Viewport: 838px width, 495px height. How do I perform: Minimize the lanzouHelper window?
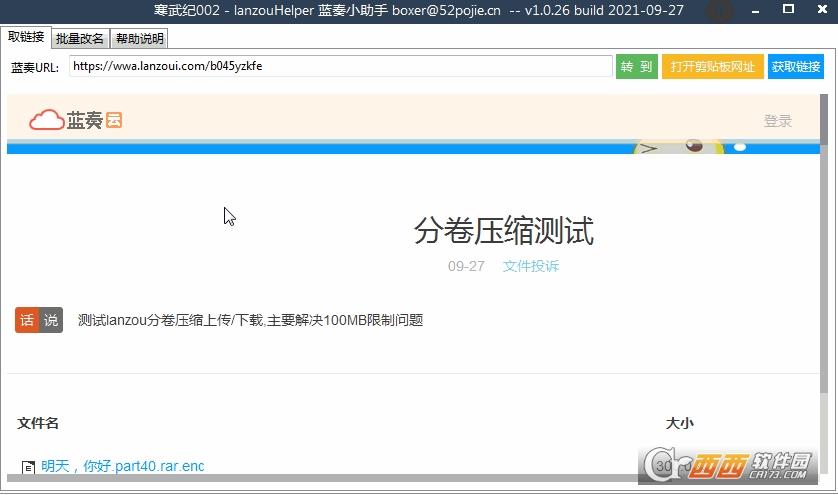(x=755, y=10)
